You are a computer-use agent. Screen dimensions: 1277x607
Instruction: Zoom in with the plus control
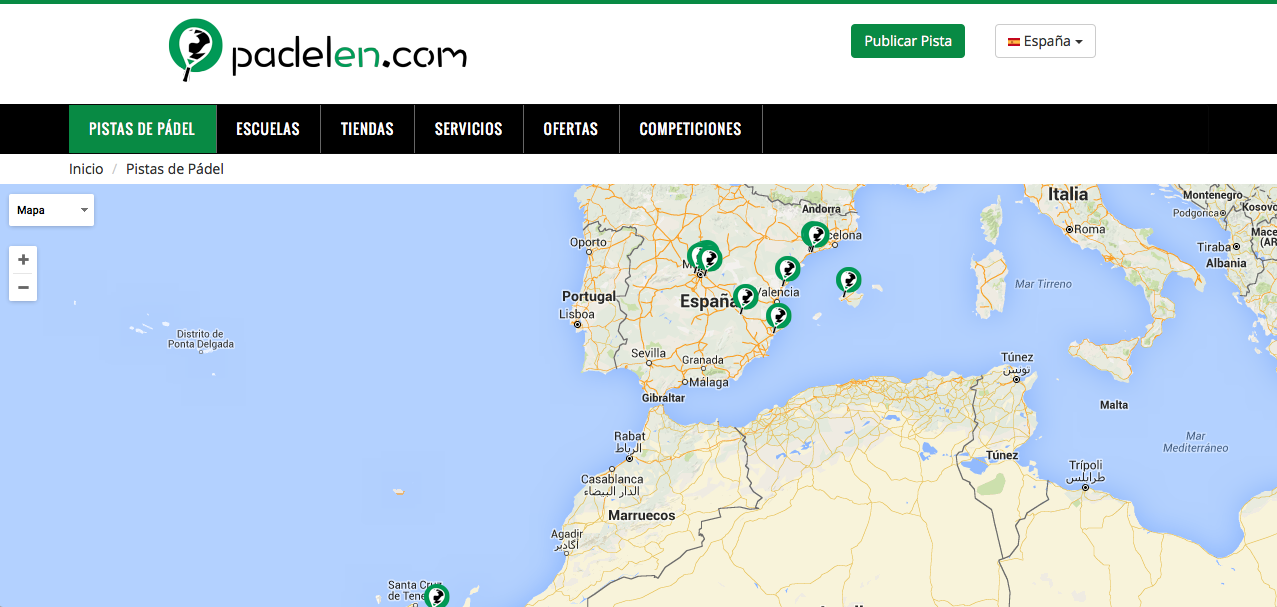(22, 259)
